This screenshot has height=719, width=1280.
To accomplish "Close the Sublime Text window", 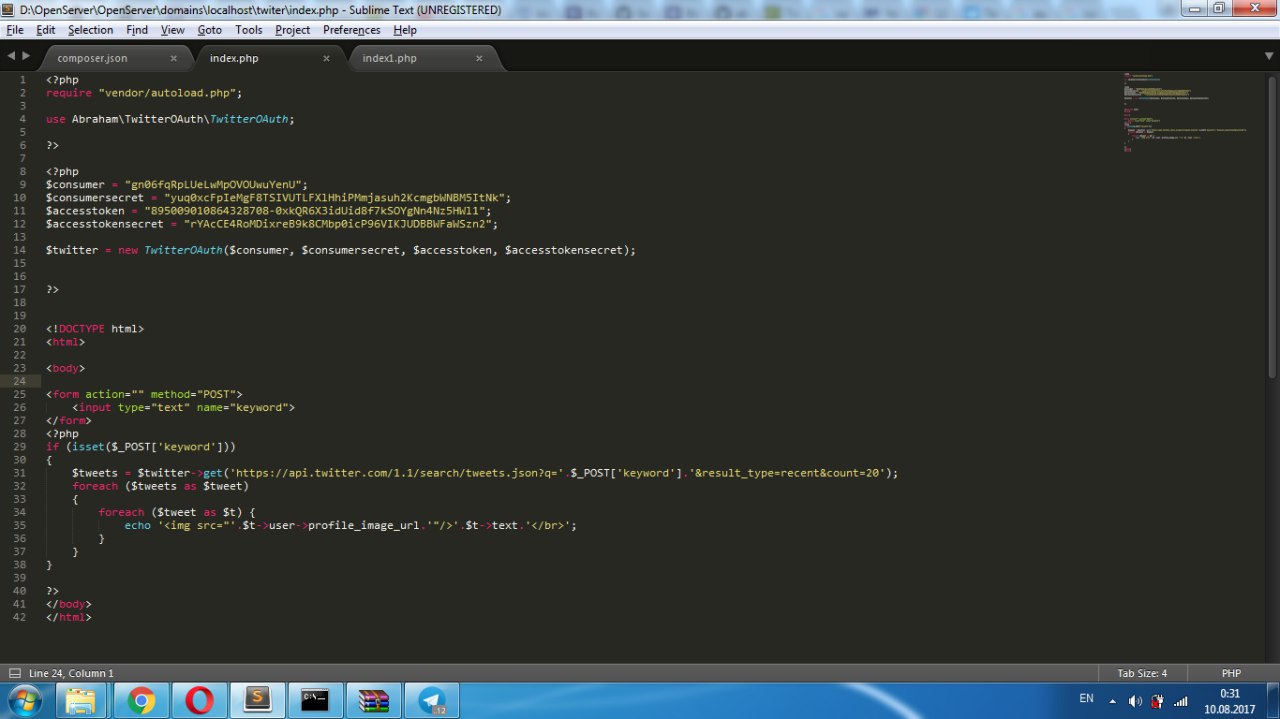I will (1254, 8).
